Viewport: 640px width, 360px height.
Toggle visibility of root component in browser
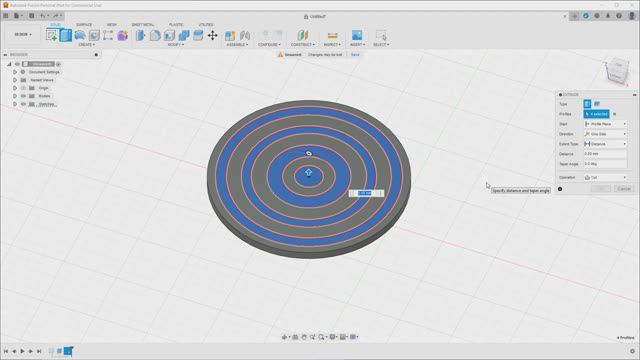(x=17, y=64)
